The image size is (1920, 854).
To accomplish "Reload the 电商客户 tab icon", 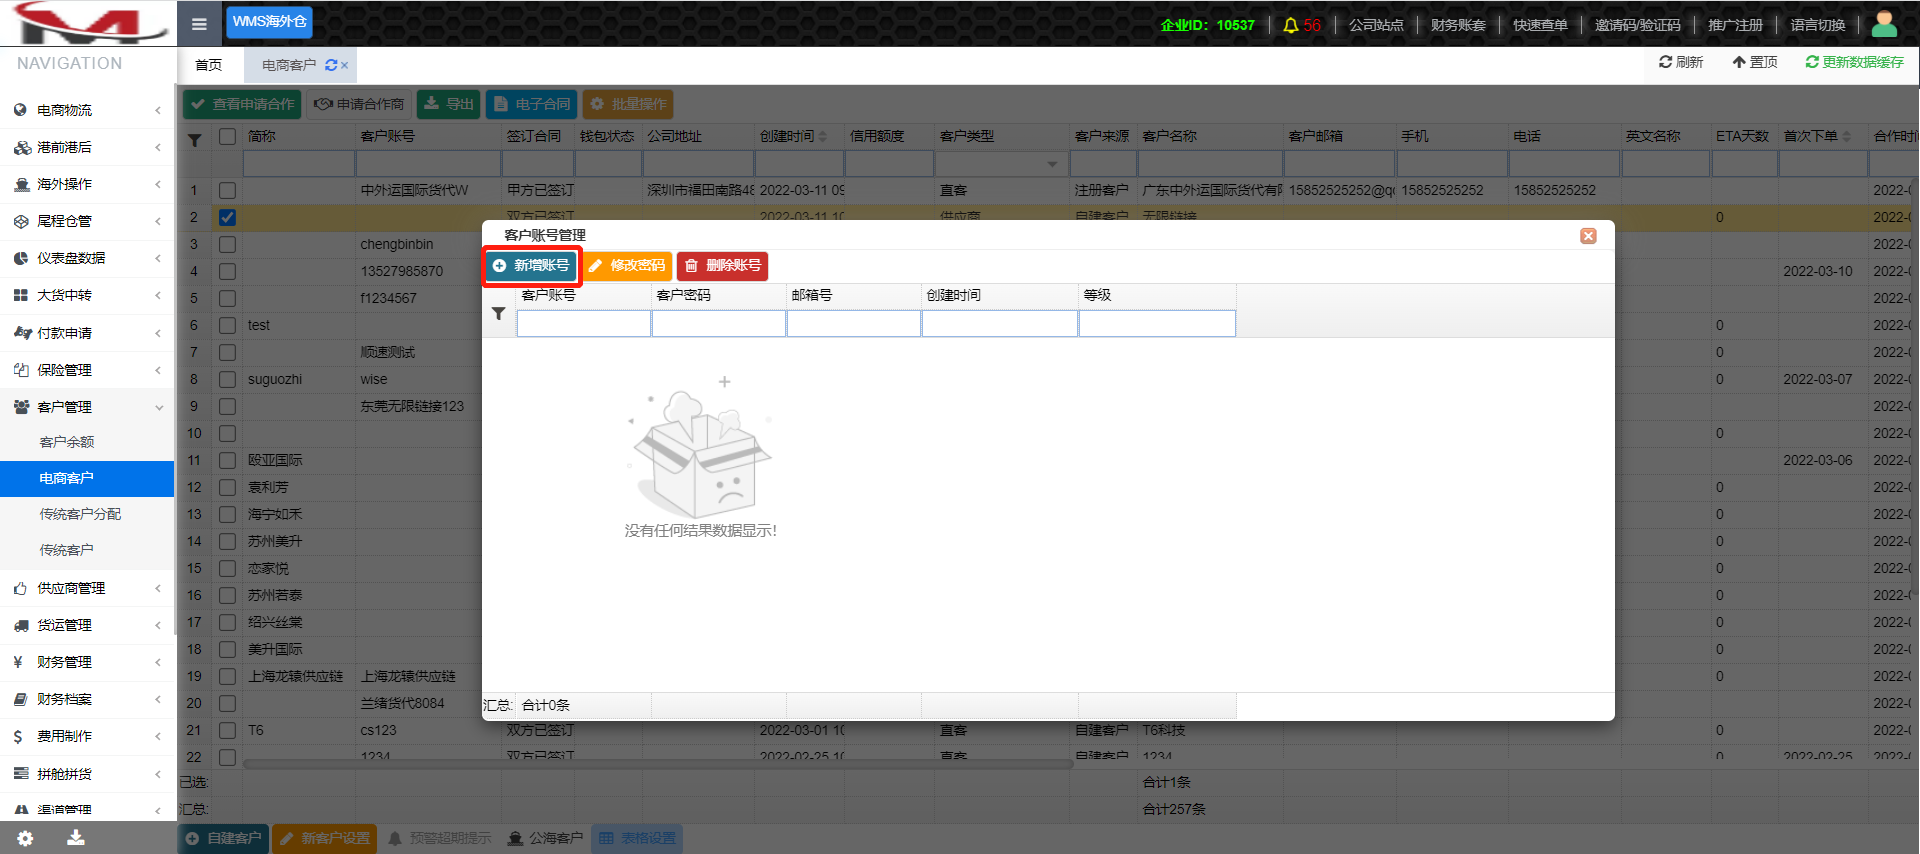I will 331,65.
